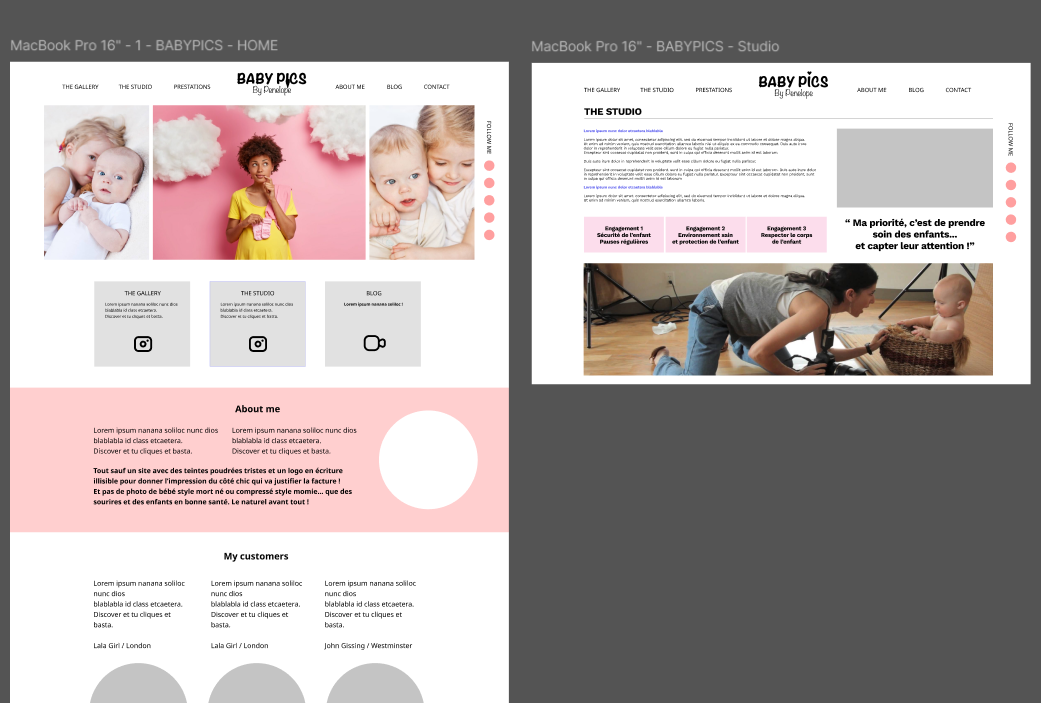Click bottom pink dot under FOLLOW ME in Studio frame
The height and width of the screenshot is (703, 1041).
coord(1011,237)
